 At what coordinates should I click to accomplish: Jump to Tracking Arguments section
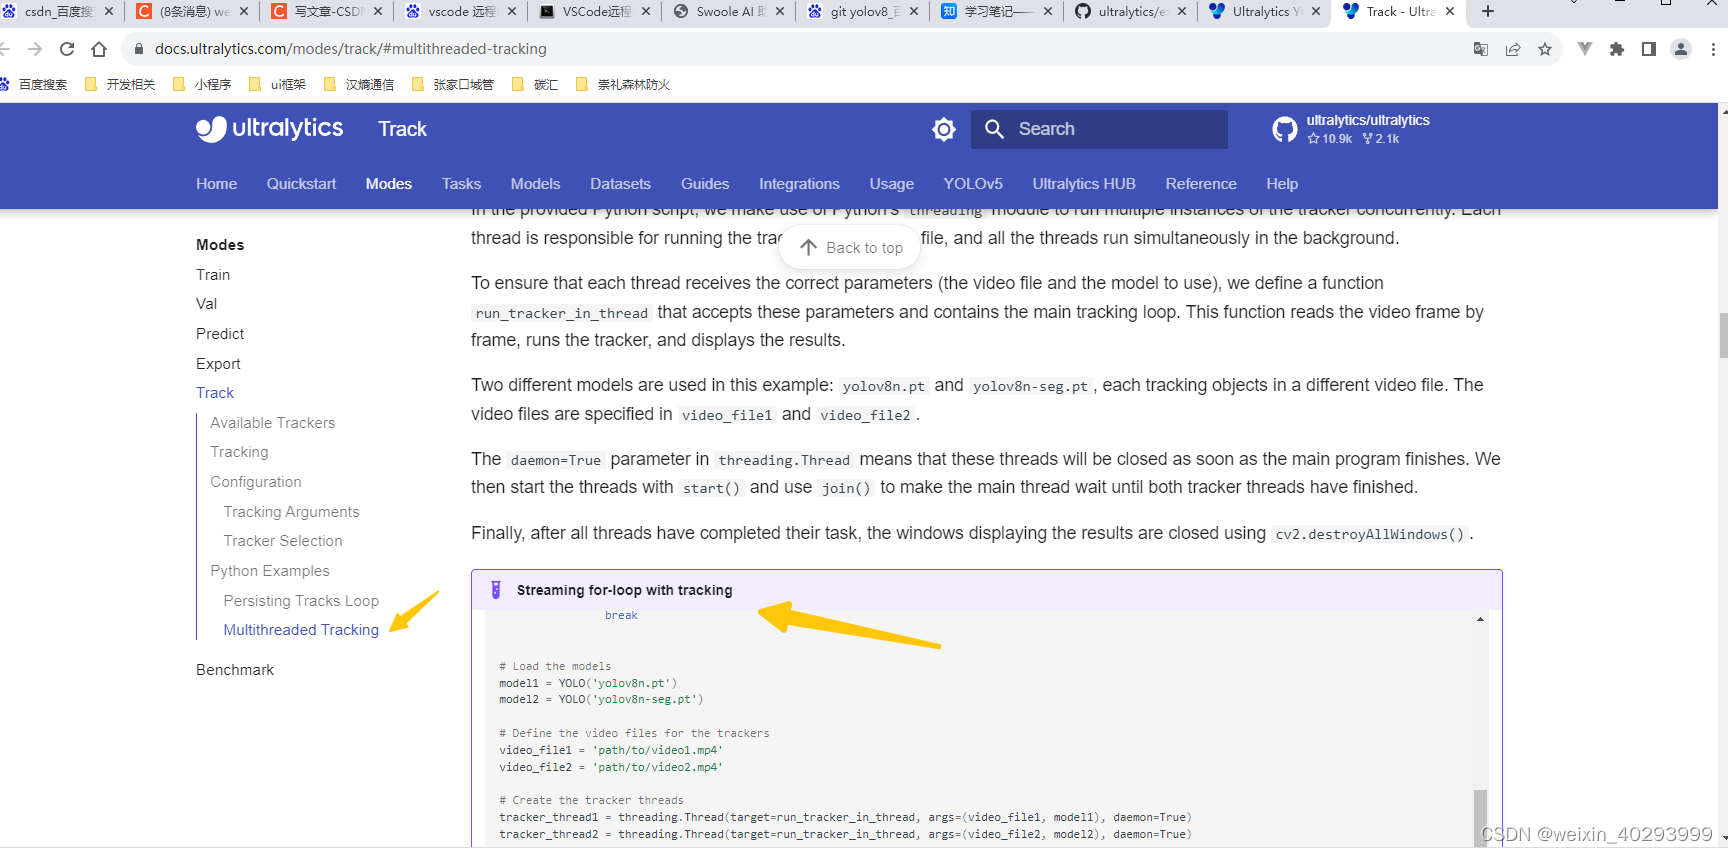coord(291,512)
